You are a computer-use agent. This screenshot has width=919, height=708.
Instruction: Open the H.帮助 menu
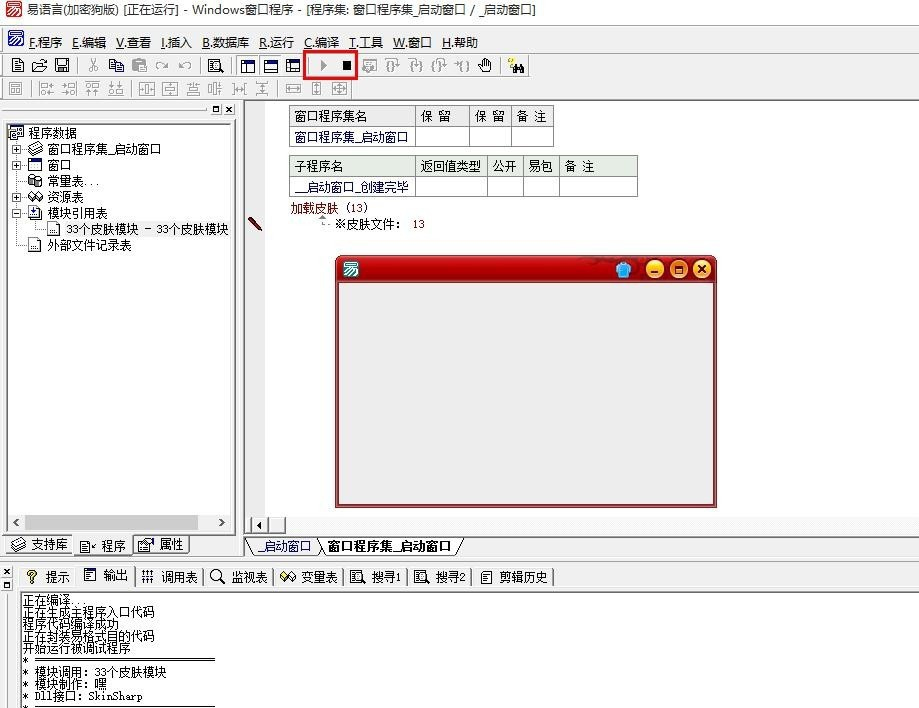(x=460, y=43)
